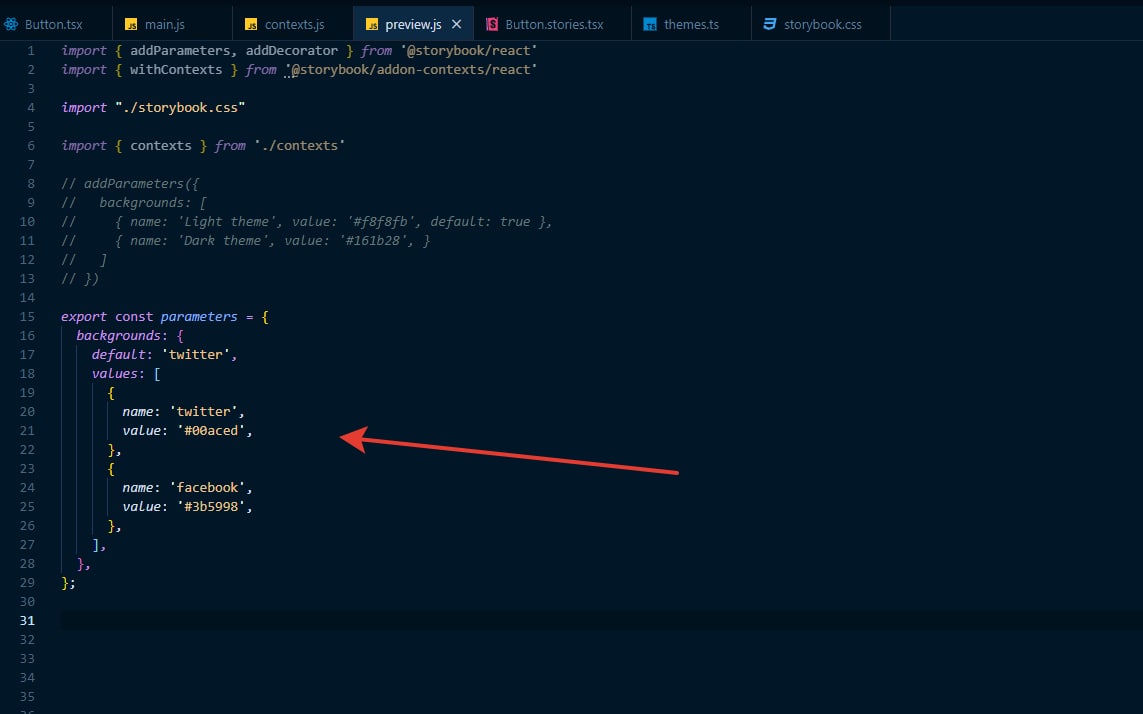Open the themes.ts tab
Image resolution: width=1143 pixels, height=714 pixels.
[691, 24]
